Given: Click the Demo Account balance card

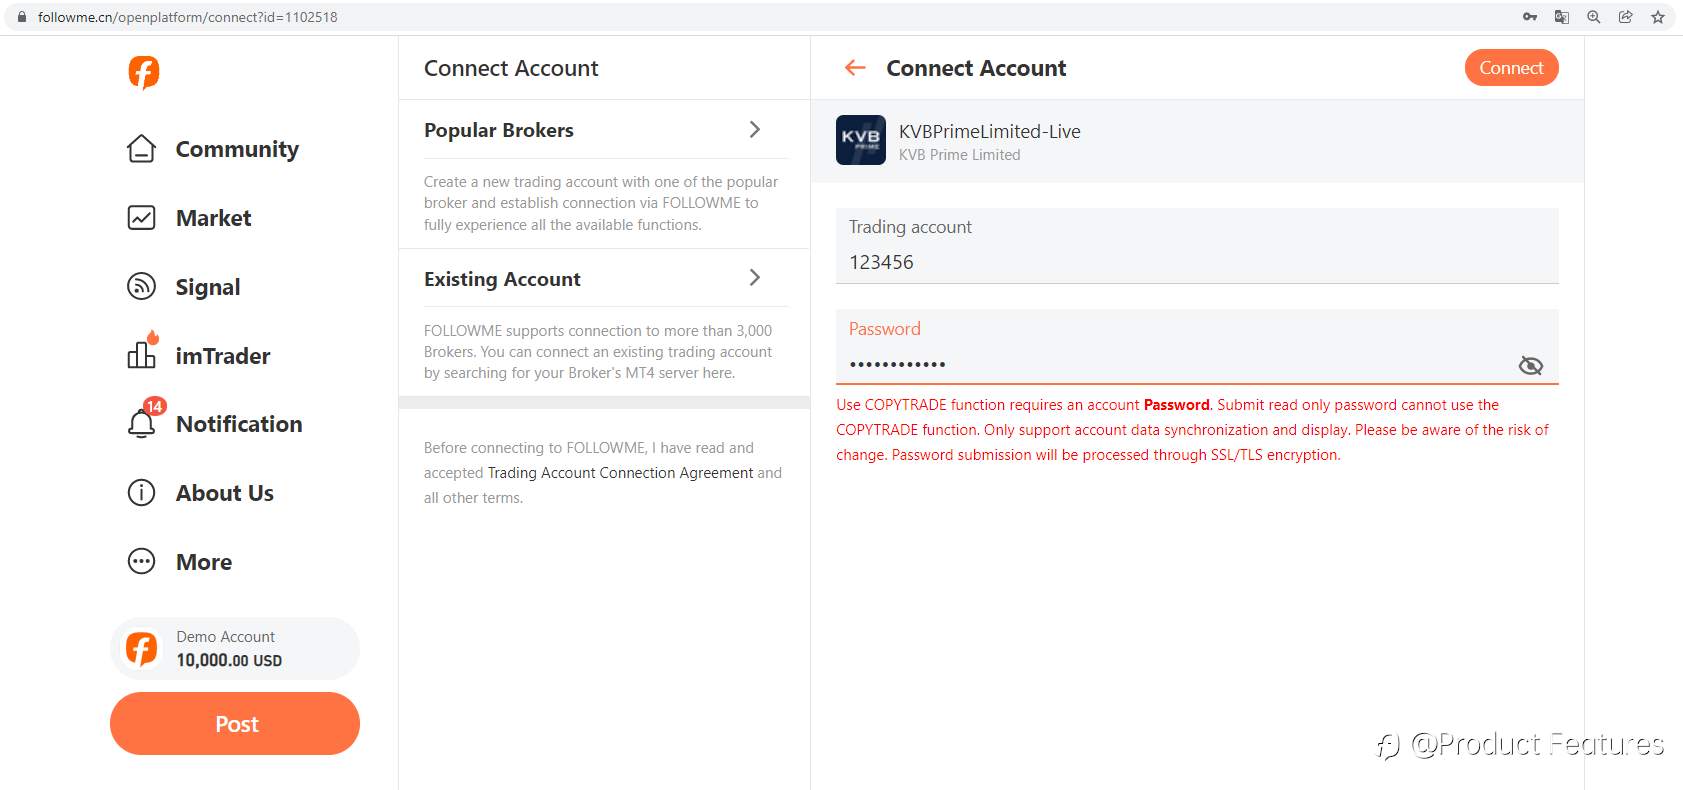Looking at the screenshot, I should [235, 648].
